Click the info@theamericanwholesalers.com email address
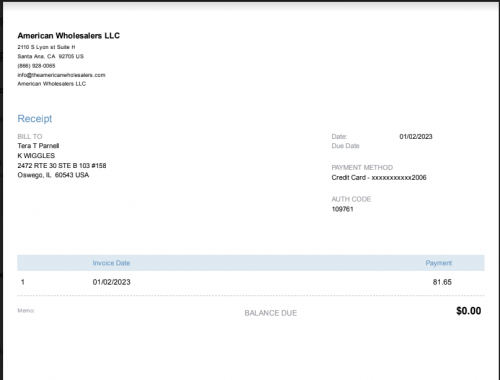Image resolution: width=500 pixels, height=380 pixels. click(x=61, y=75)
